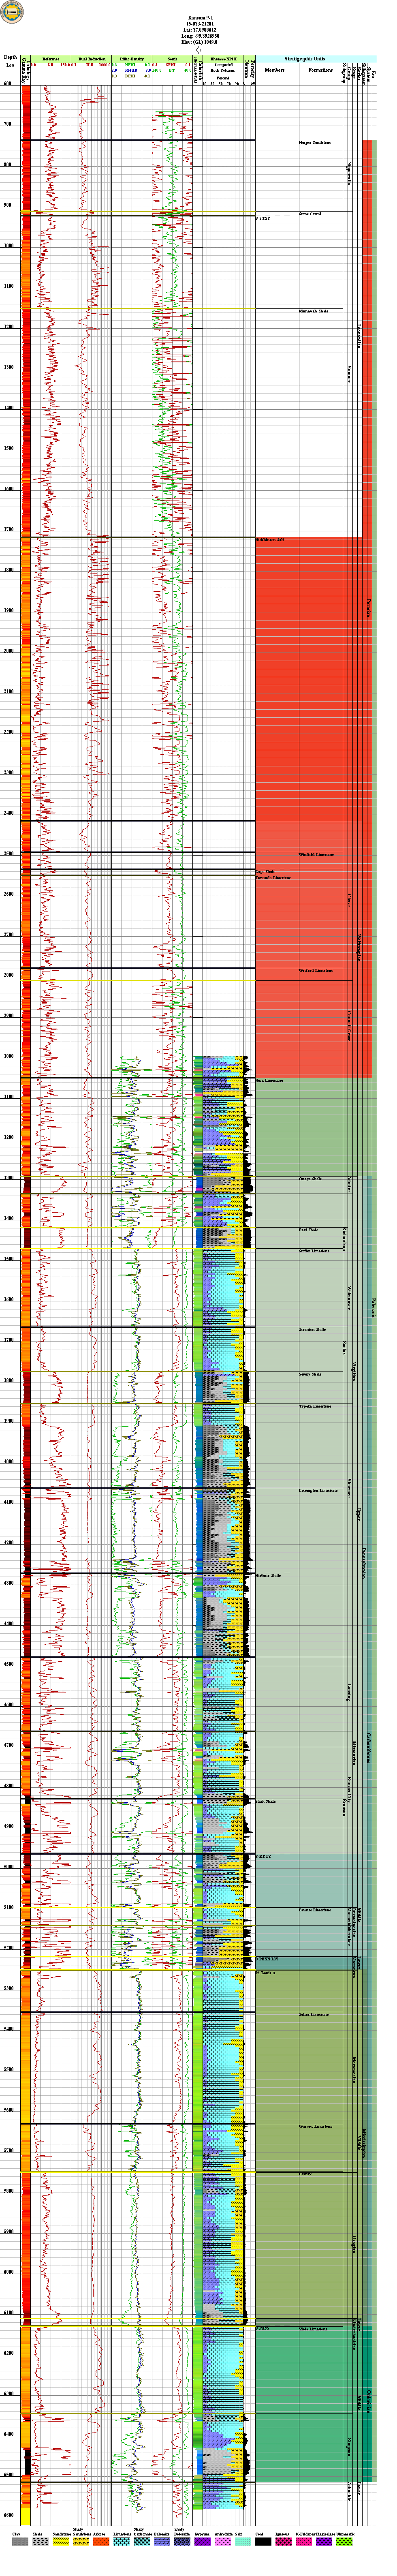Screen dimensions: 397x2576
Task: Click the "Depth Log" column header
Action: click(11, 61)
